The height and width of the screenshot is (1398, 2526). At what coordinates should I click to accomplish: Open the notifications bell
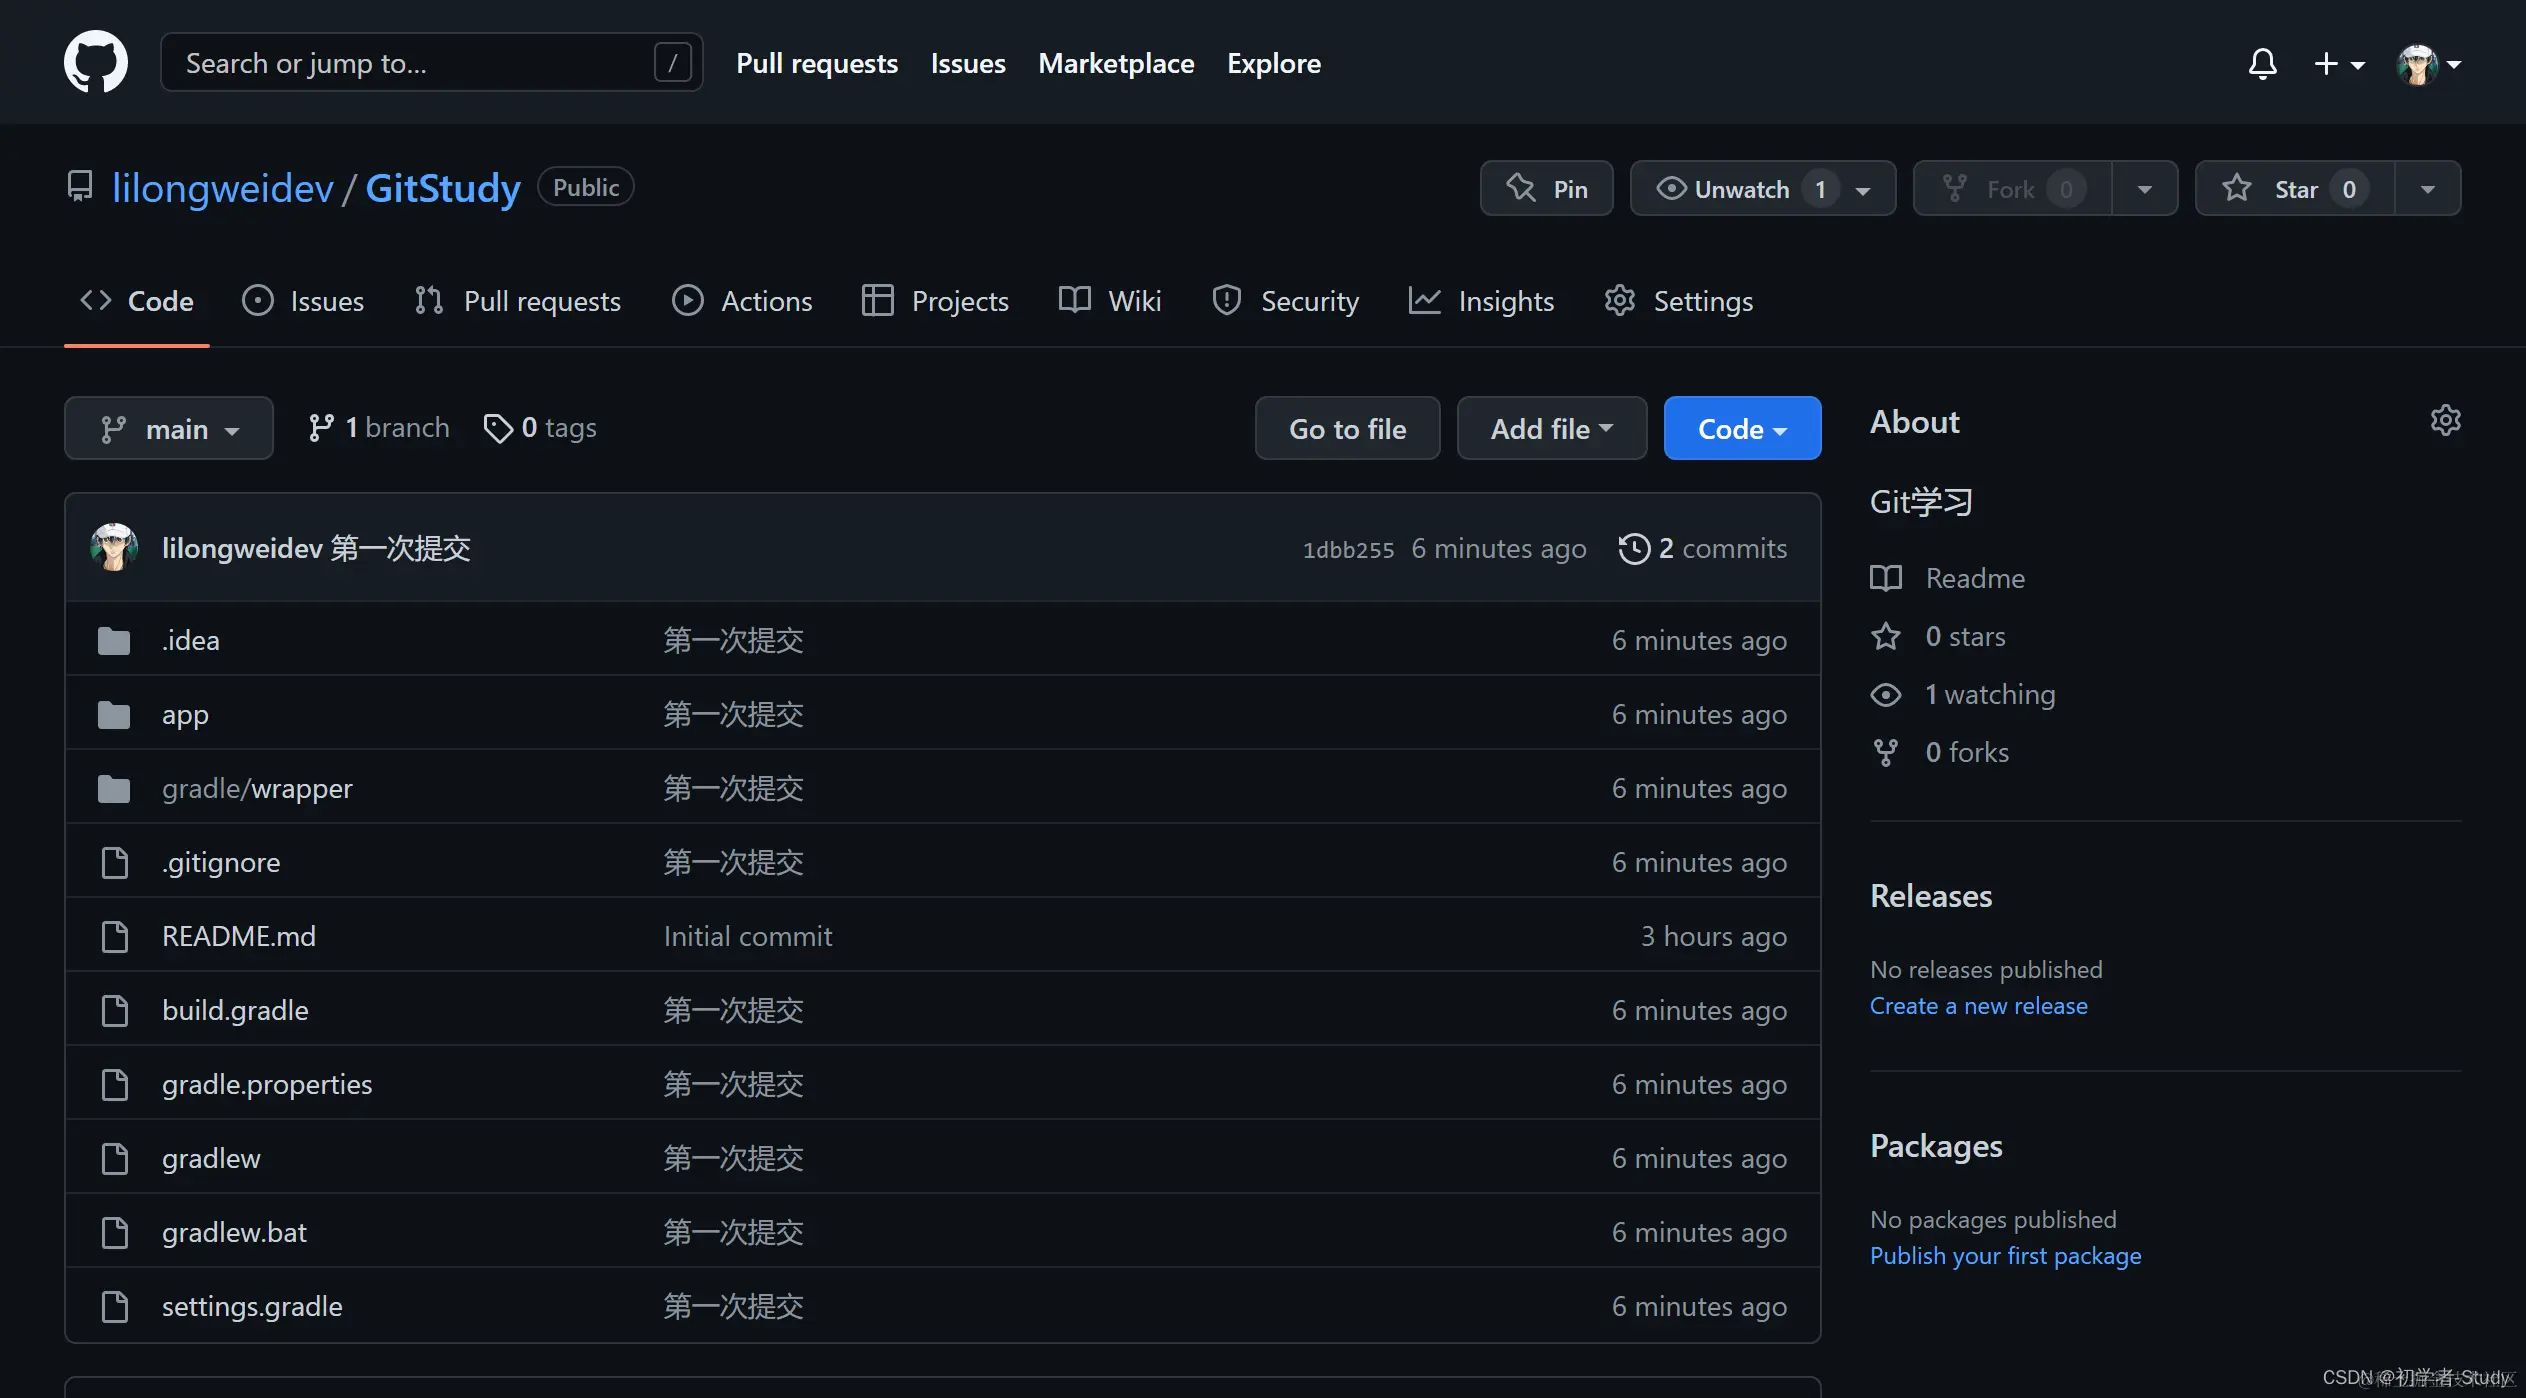pos(2262,64)
